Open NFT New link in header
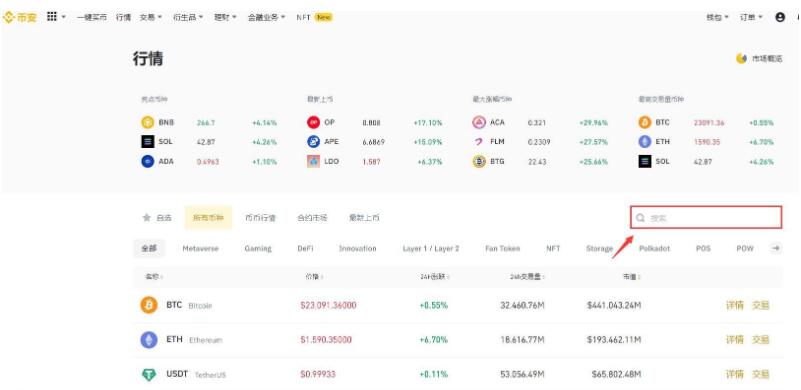Image resolution: width=801 pixels, height=390 pixels. (314, 17)
